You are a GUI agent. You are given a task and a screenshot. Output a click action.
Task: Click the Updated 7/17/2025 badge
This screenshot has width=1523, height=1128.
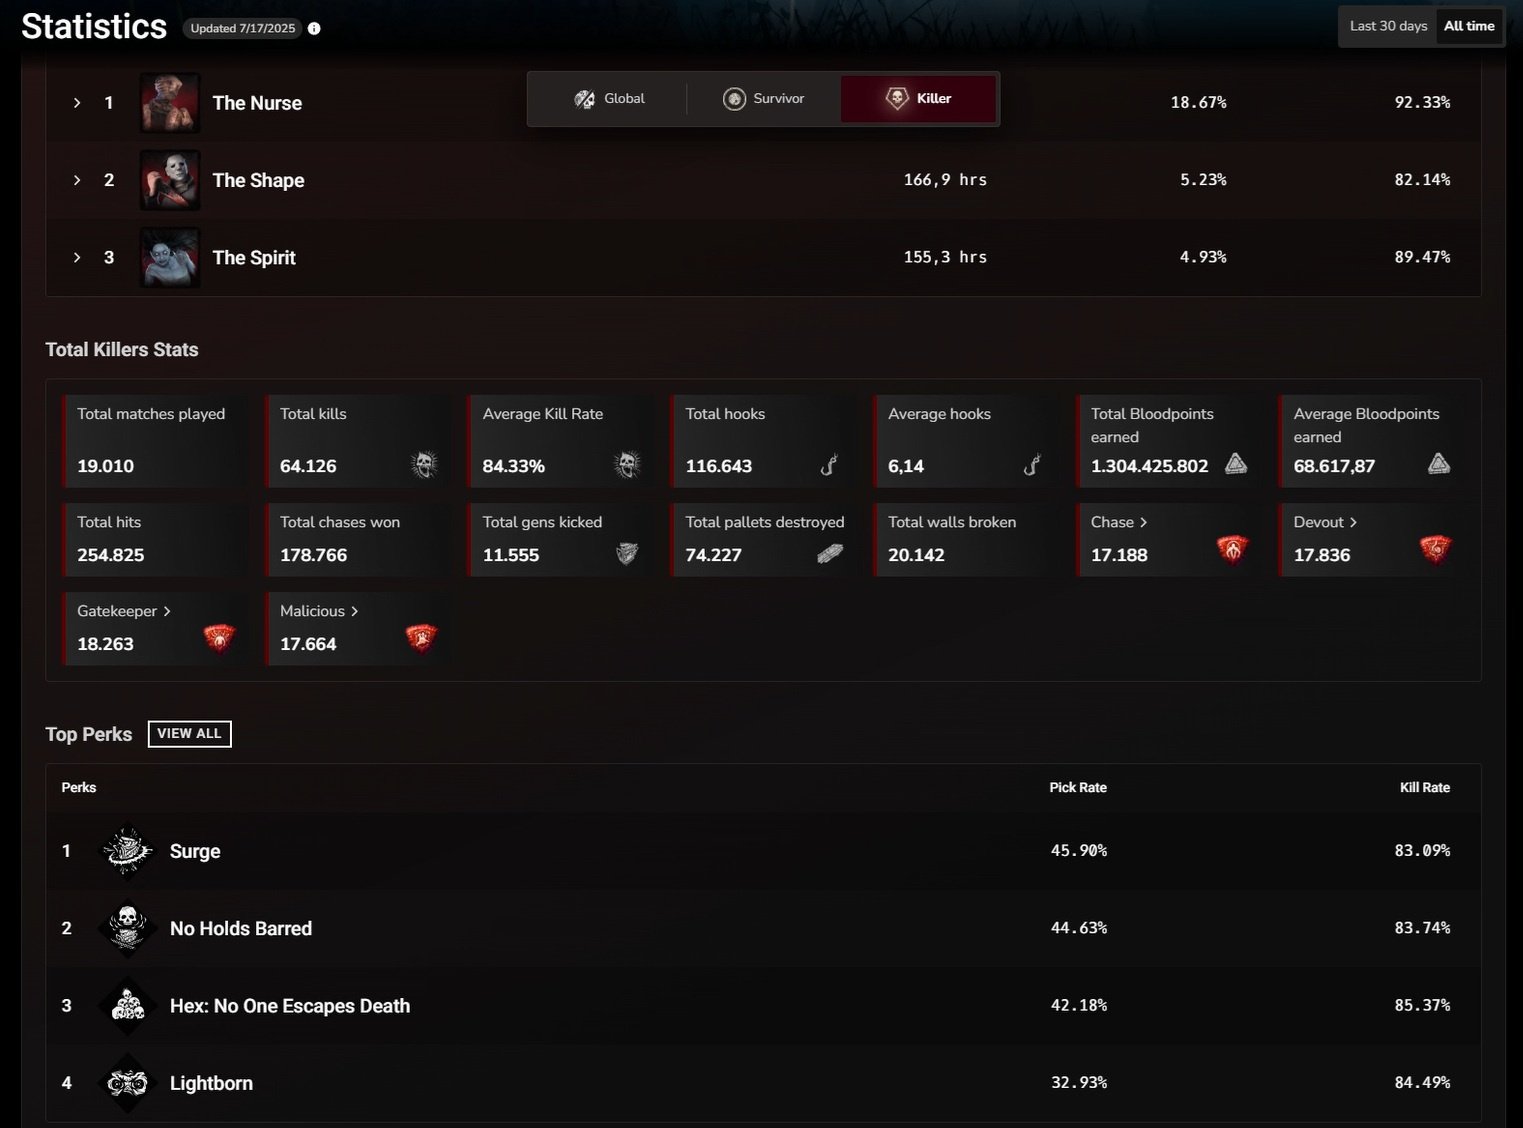tap(243, 28)
